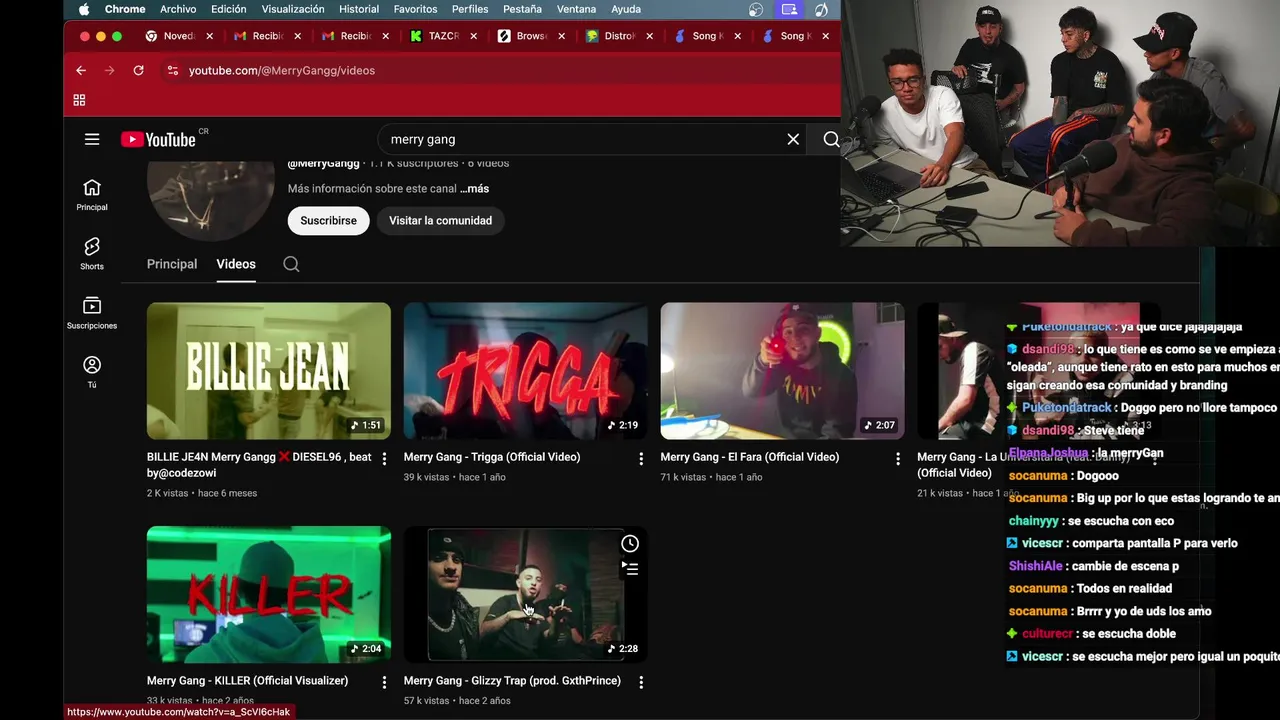Open Merry Gang - El Fara title link
Screen dimensions: 1280x720
[x=750, y=457]
